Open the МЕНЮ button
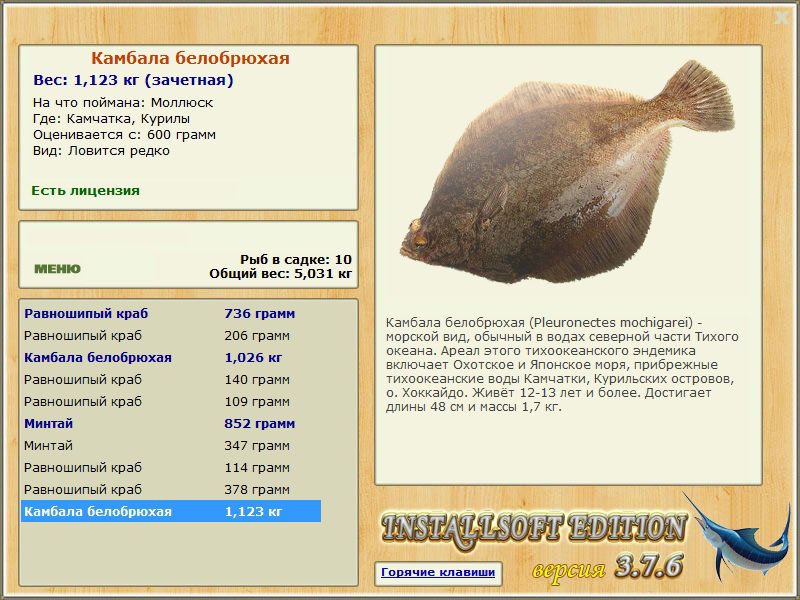This screenshot has width=800, height=600. (x=57, y=269)
